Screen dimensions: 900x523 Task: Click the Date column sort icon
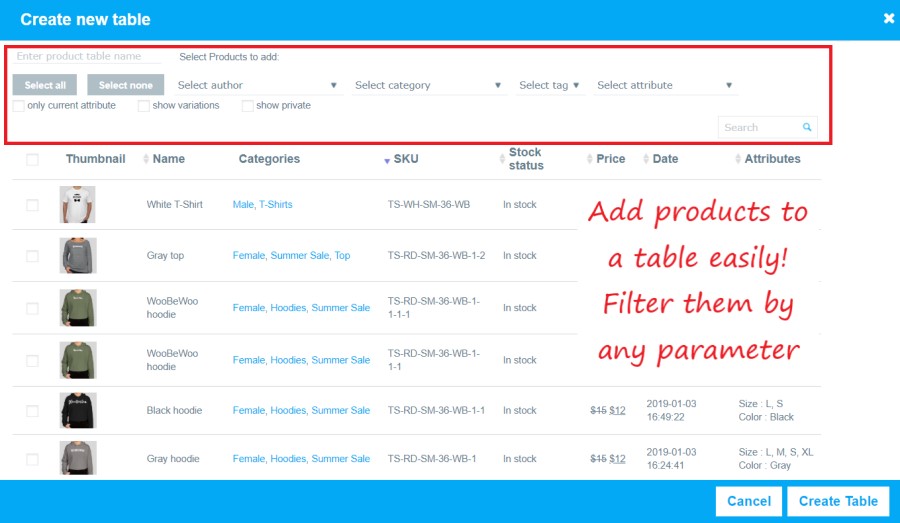tap(646, 159)
